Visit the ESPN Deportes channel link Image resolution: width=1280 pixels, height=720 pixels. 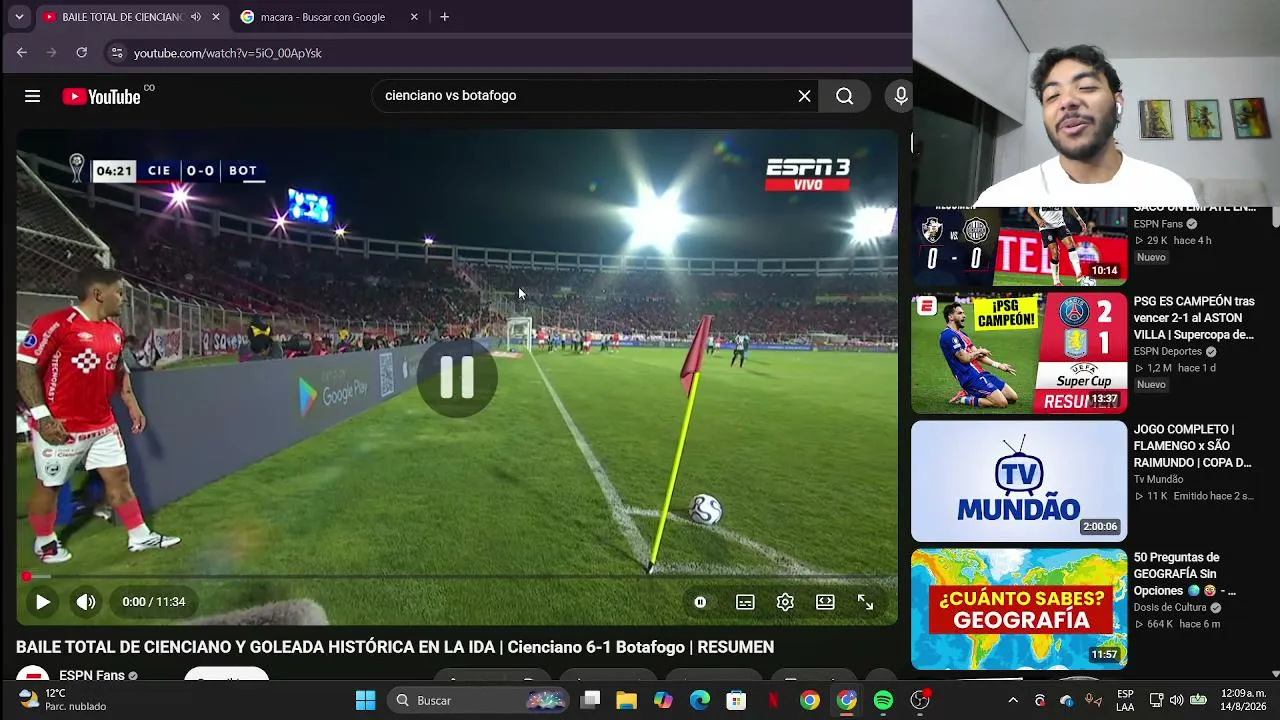coord(1168,352)
